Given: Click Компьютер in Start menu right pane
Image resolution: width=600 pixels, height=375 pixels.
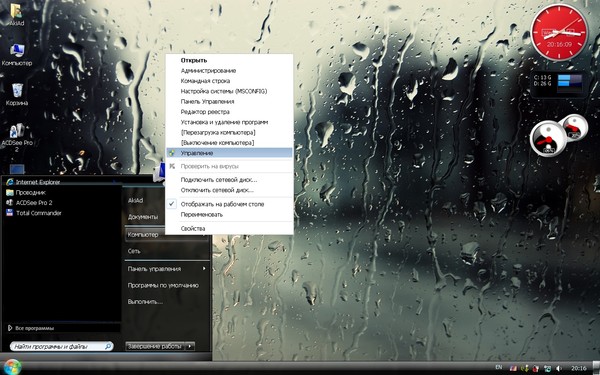Looking at the screenshot, I should pyautogui.click(x=143, y=235).
